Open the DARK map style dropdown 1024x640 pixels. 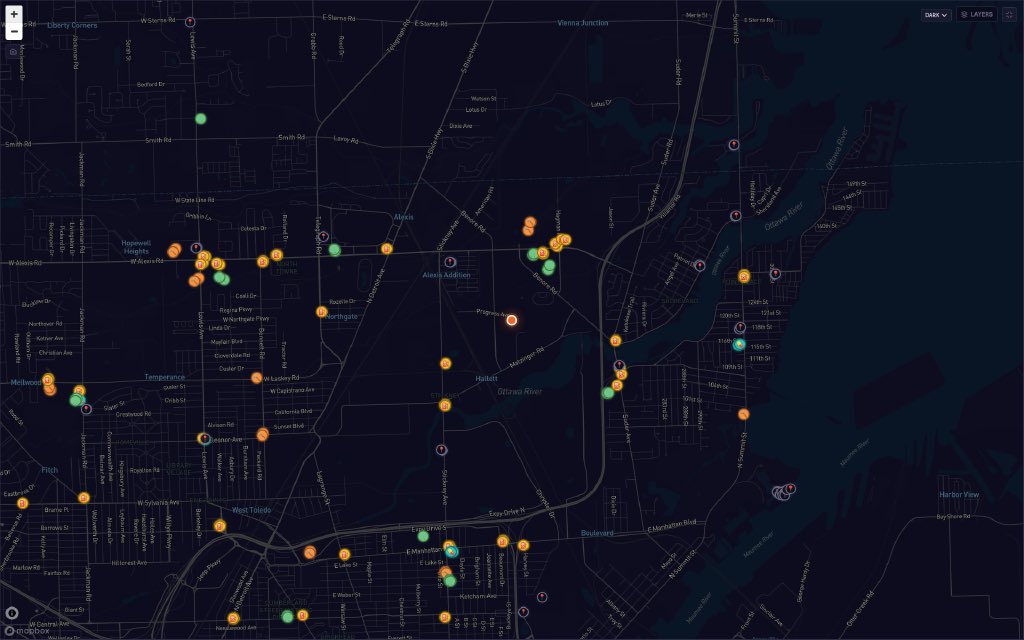tap(936, 15)
